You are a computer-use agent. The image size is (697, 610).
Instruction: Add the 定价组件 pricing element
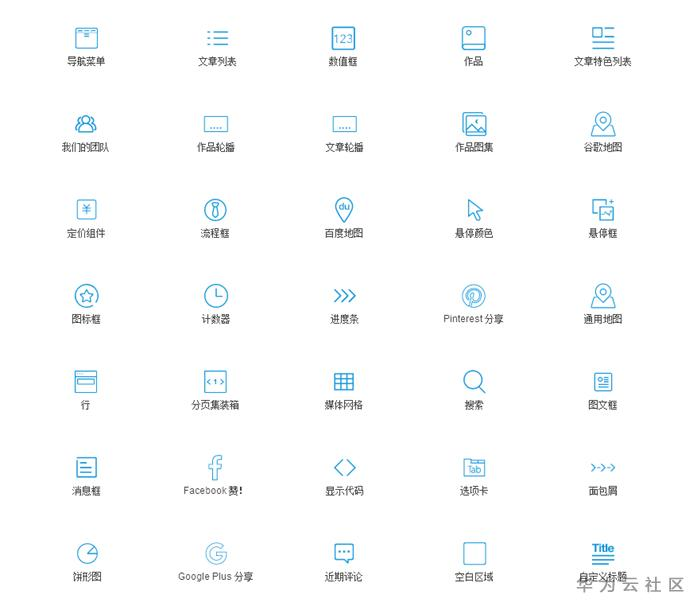click(86, 209)
